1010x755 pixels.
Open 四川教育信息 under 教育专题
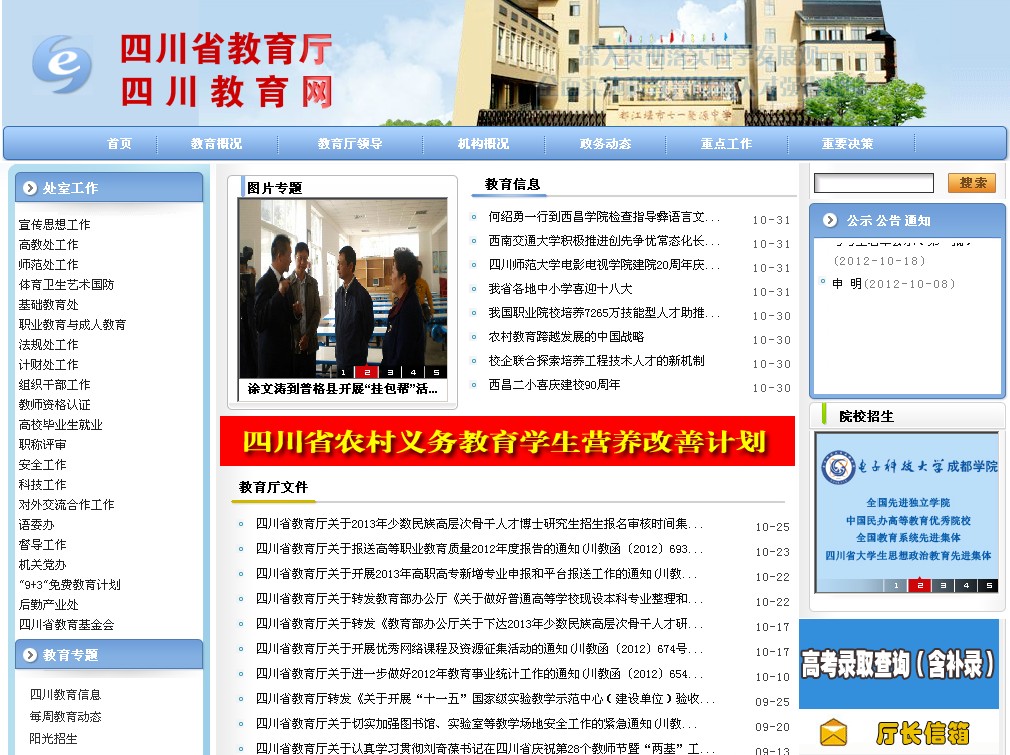tap(65, 694)
